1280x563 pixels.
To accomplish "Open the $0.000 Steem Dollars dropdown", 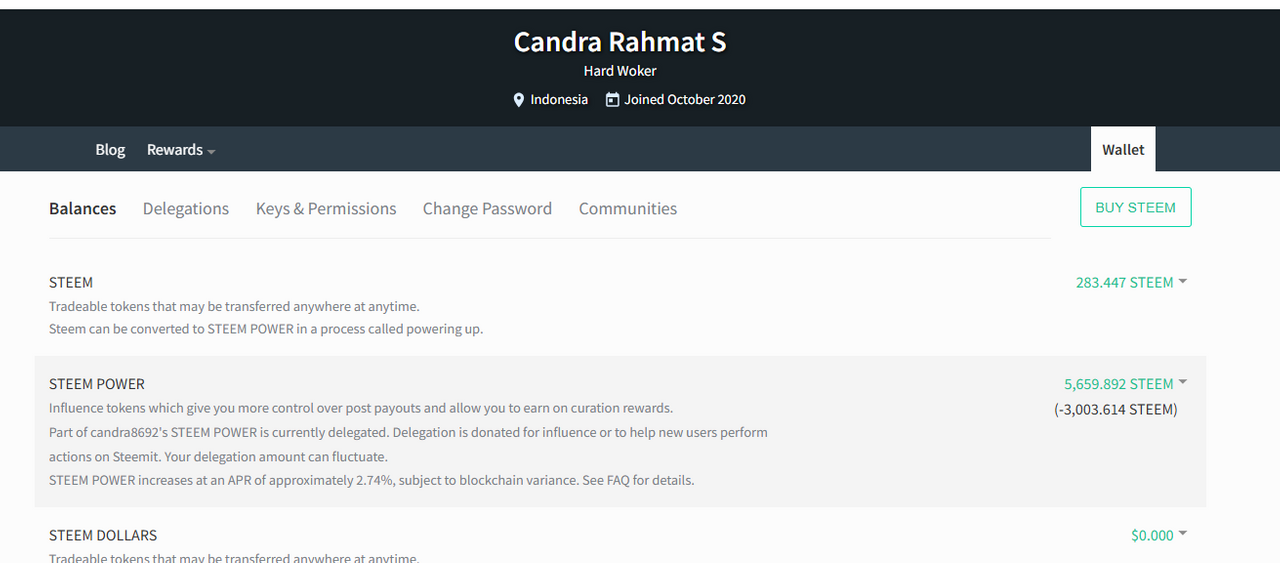I will pyautogui.click(x=1159, y=535).
